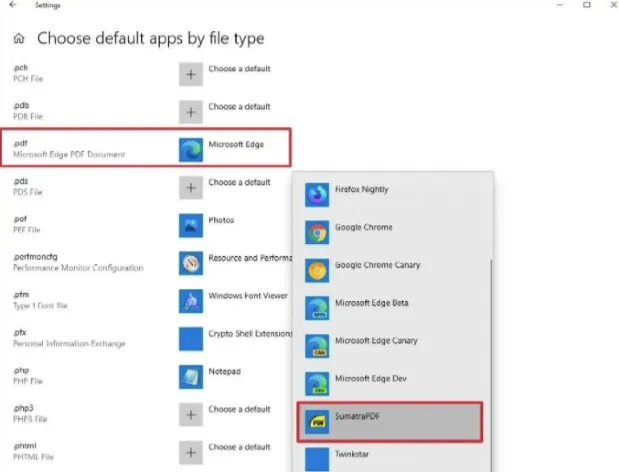The height and width of the screenshot is (472, 619).
Task: Select Microsoft Edge Beta entry
Action: pyautogui.click(x=391, y=308)
